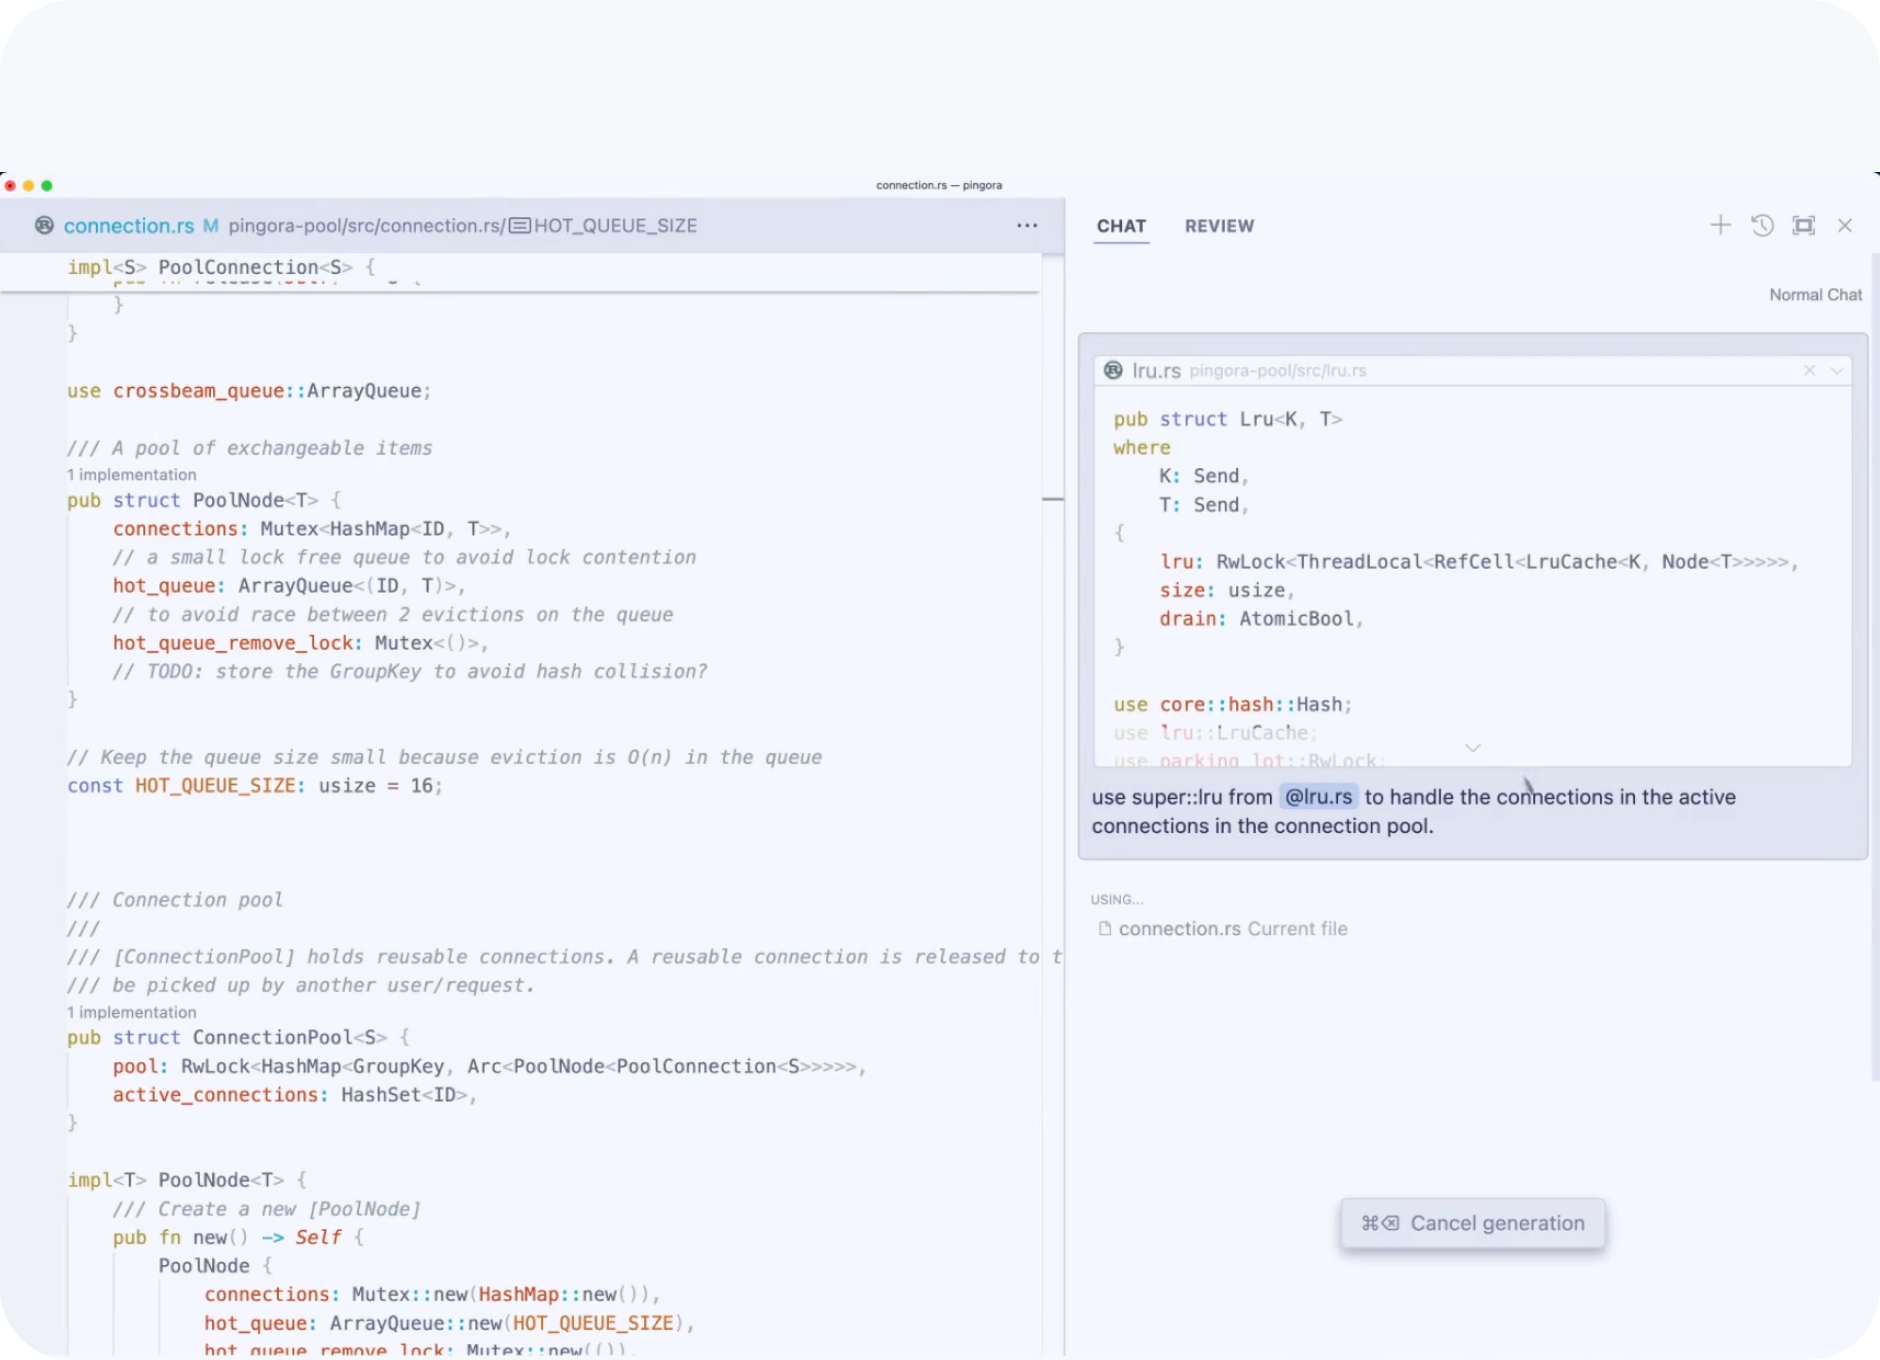1880x1360 pixels.
Task: Click Rust file icon on connection.rs tab
Action: [x=44, y=226]
